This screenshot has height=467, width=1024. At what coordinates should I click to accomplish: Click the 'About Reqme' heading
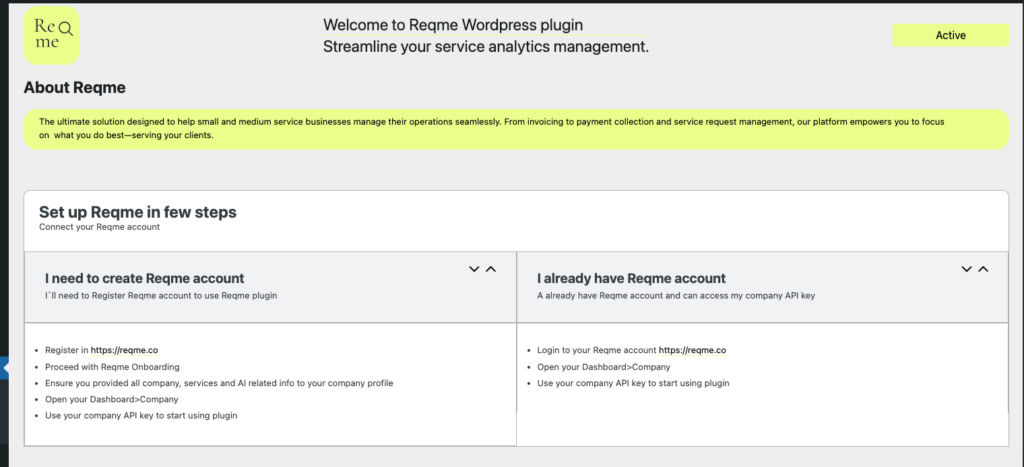coord(74,88)
